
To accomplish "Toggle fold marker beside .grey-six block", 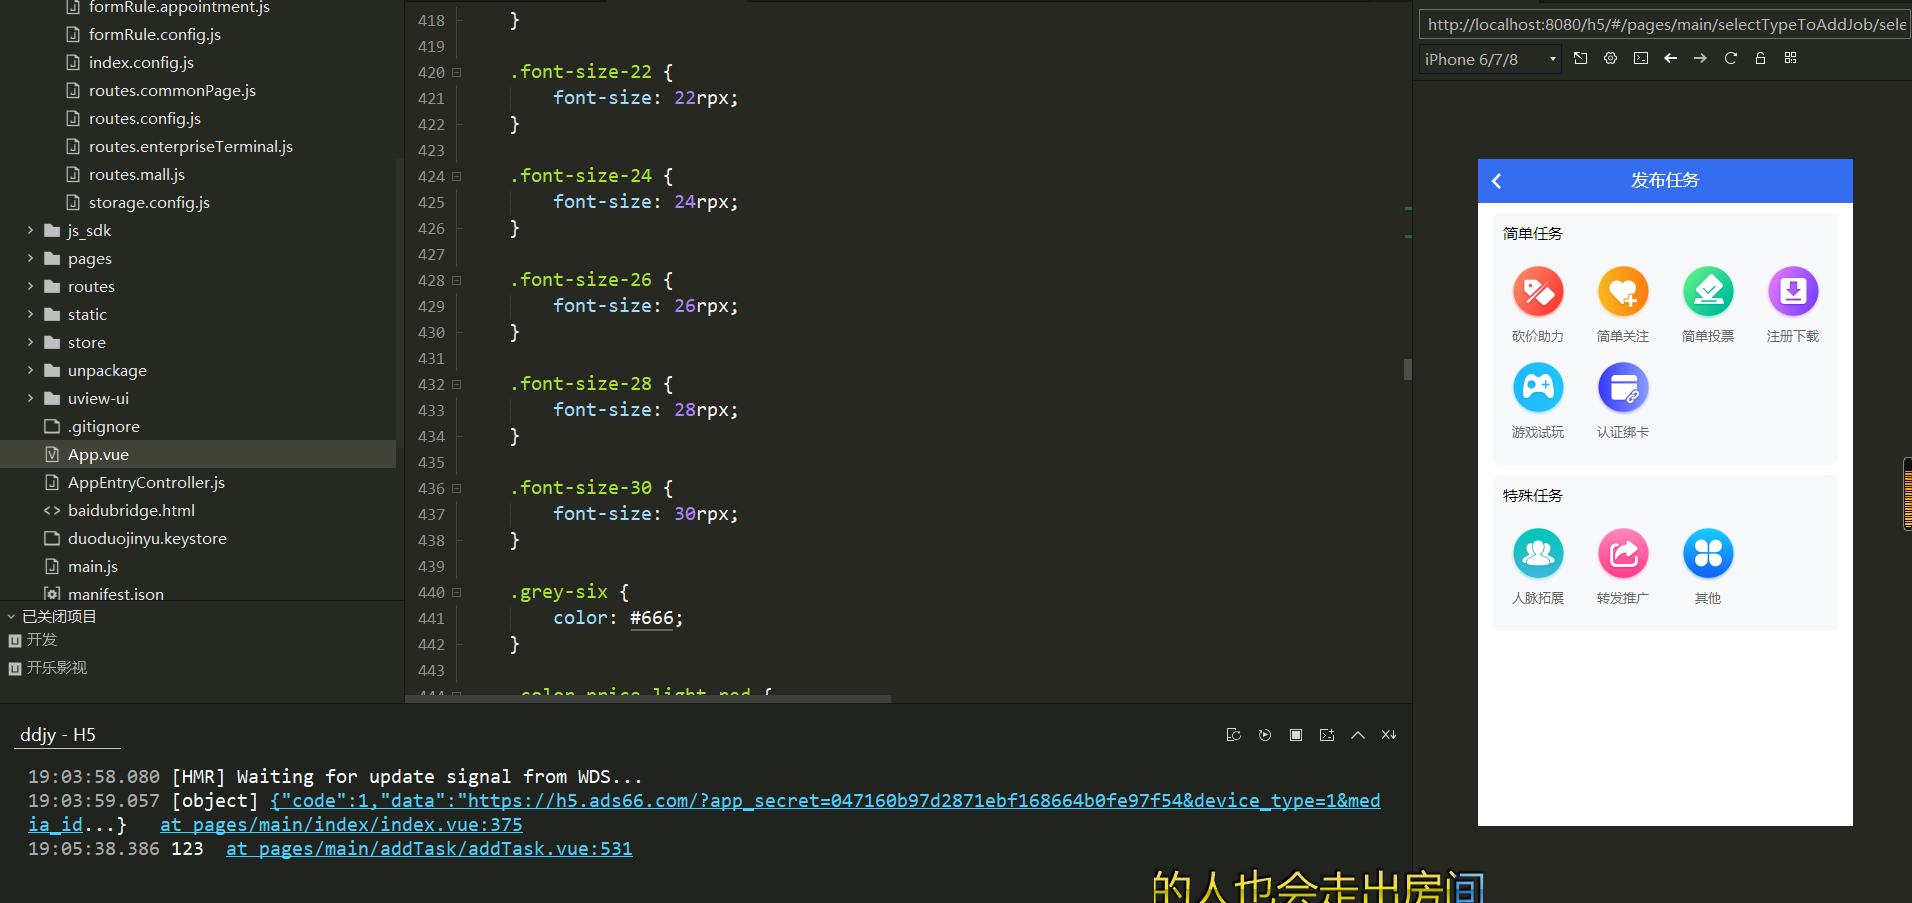I will (x=457, y=592).
